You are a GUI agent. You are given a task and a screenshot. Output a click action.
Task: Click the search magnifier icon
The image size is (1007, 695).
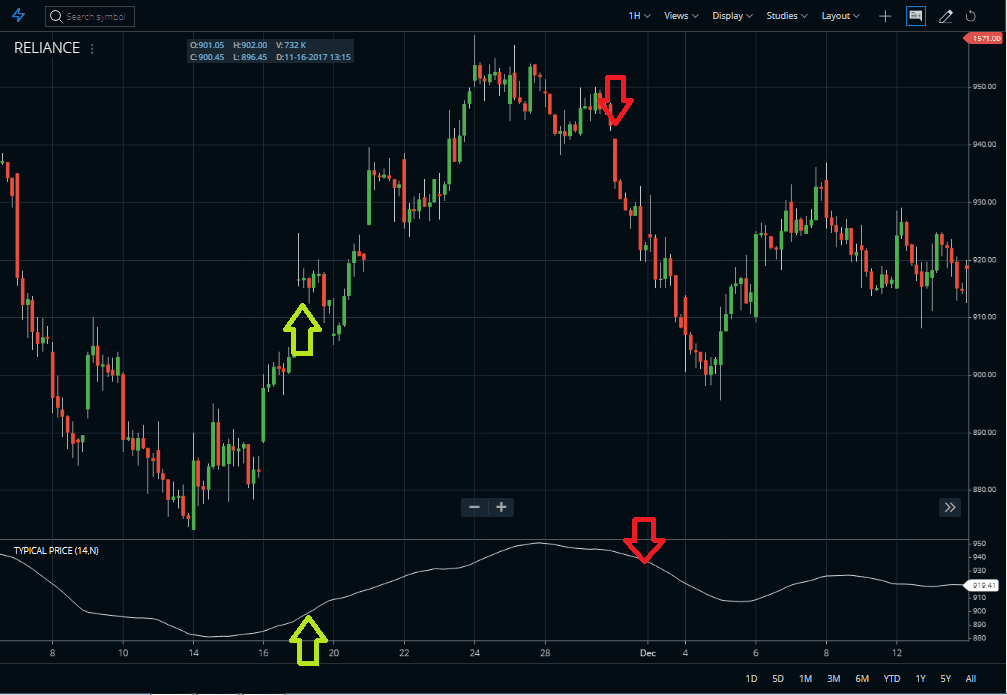pyautogui.click(x=56, y=16)
